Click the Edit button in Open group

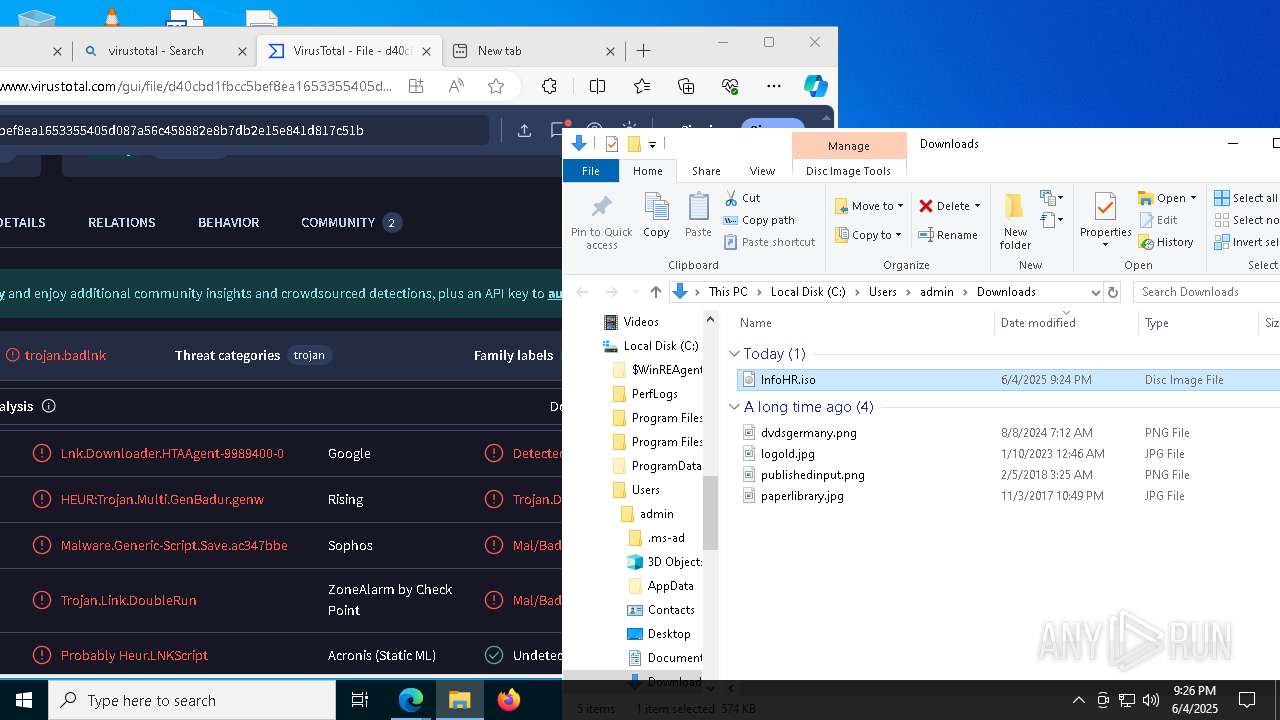click(x=1158, y=220)
